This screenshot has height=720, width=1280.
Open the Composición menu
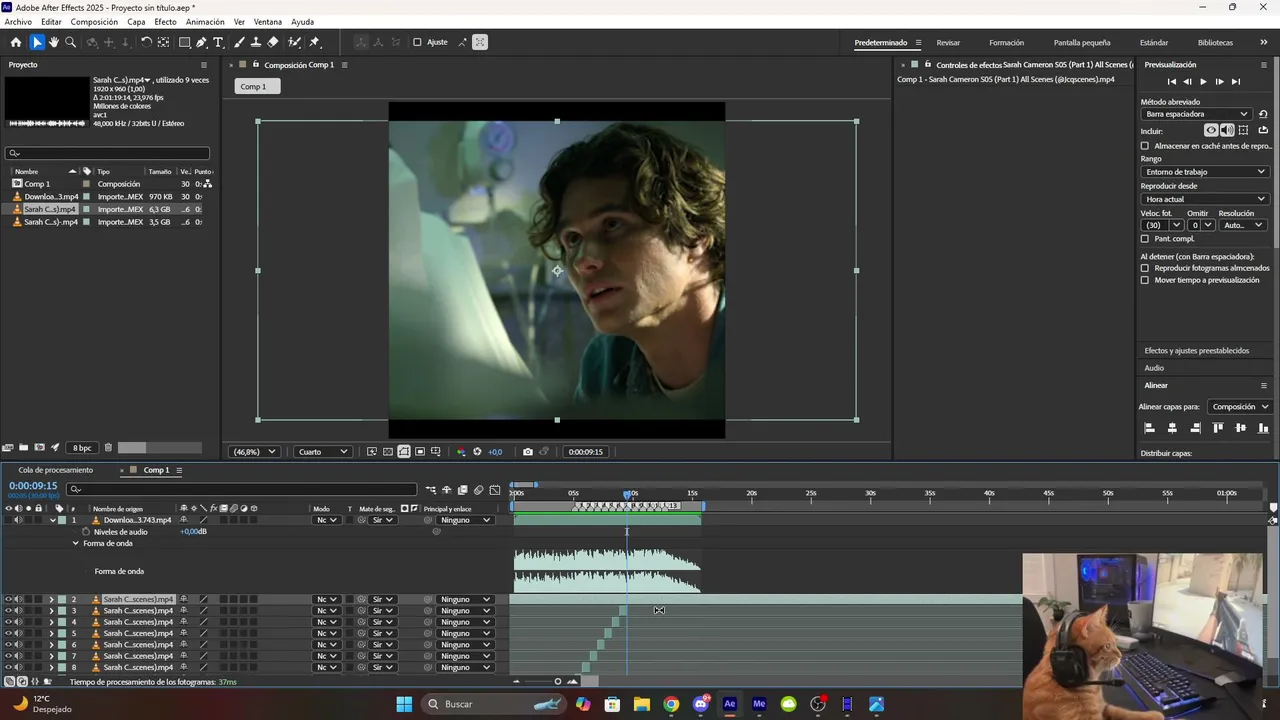coord(94,22)
